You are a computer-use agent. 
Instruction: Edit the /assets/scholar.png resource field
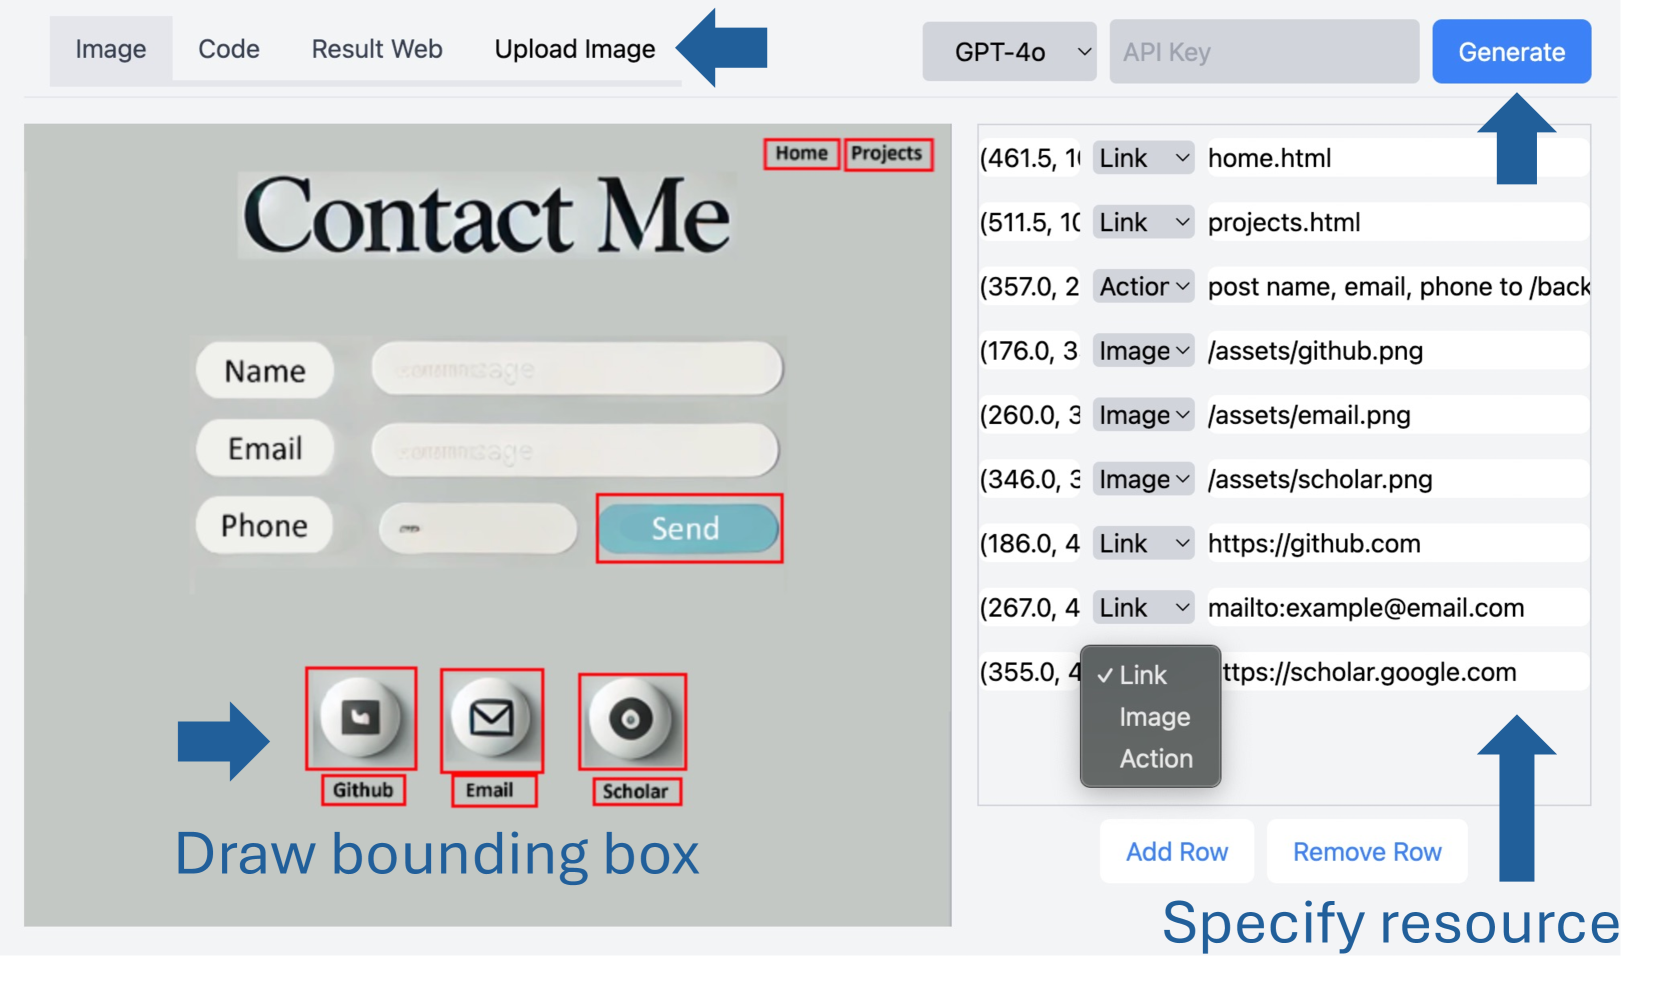(x=1398, y=479)
